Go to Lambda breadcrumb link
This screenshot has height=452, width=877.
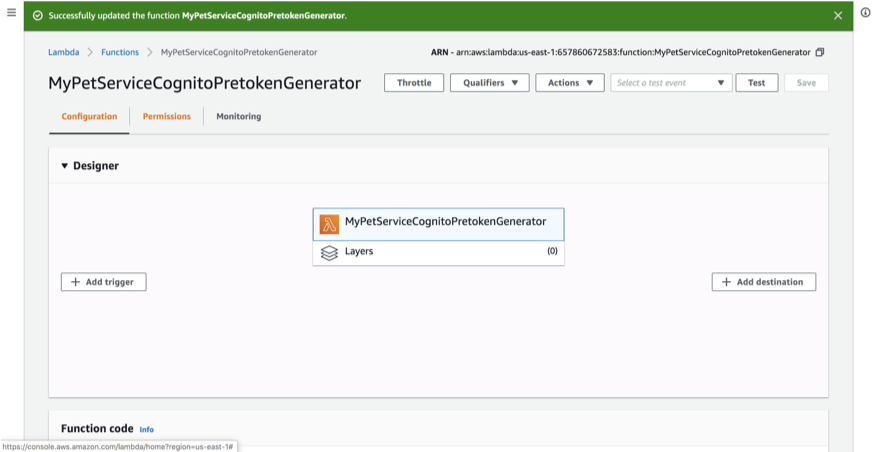coord(63,52)
